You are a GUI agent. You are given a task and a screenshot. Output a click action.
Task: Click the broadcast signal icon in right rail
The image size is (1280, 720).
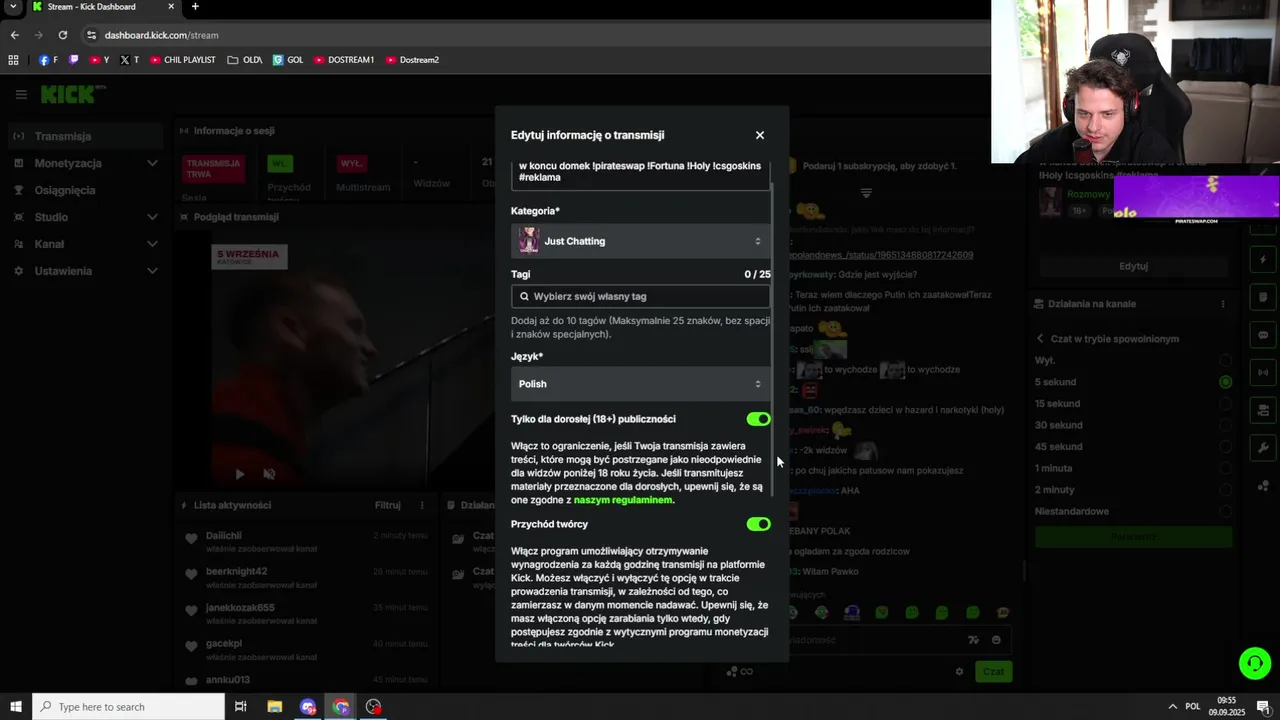1263,373
